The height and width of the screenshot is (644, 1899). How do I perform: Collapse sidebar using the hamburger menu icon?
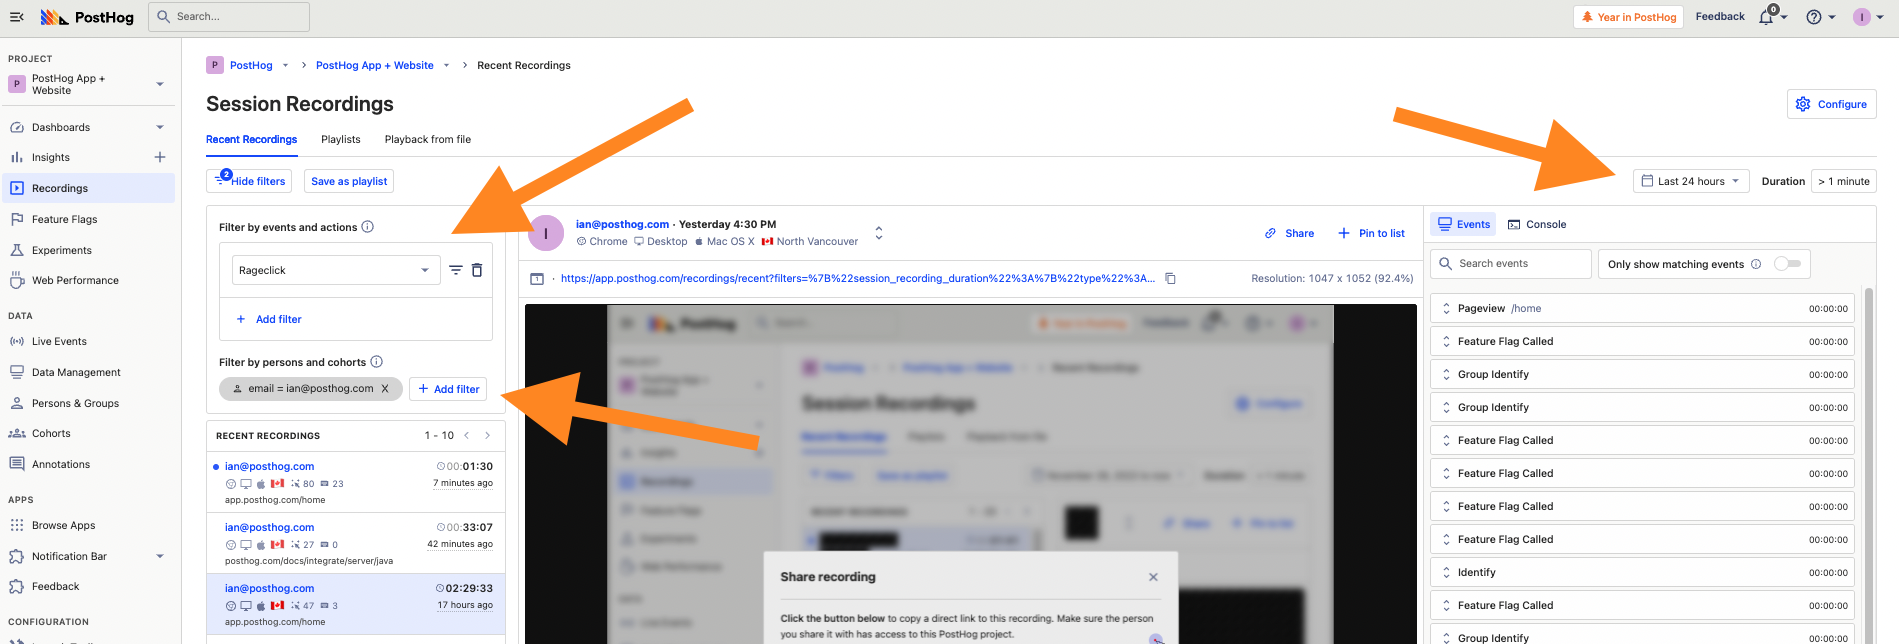click(17, 17)
